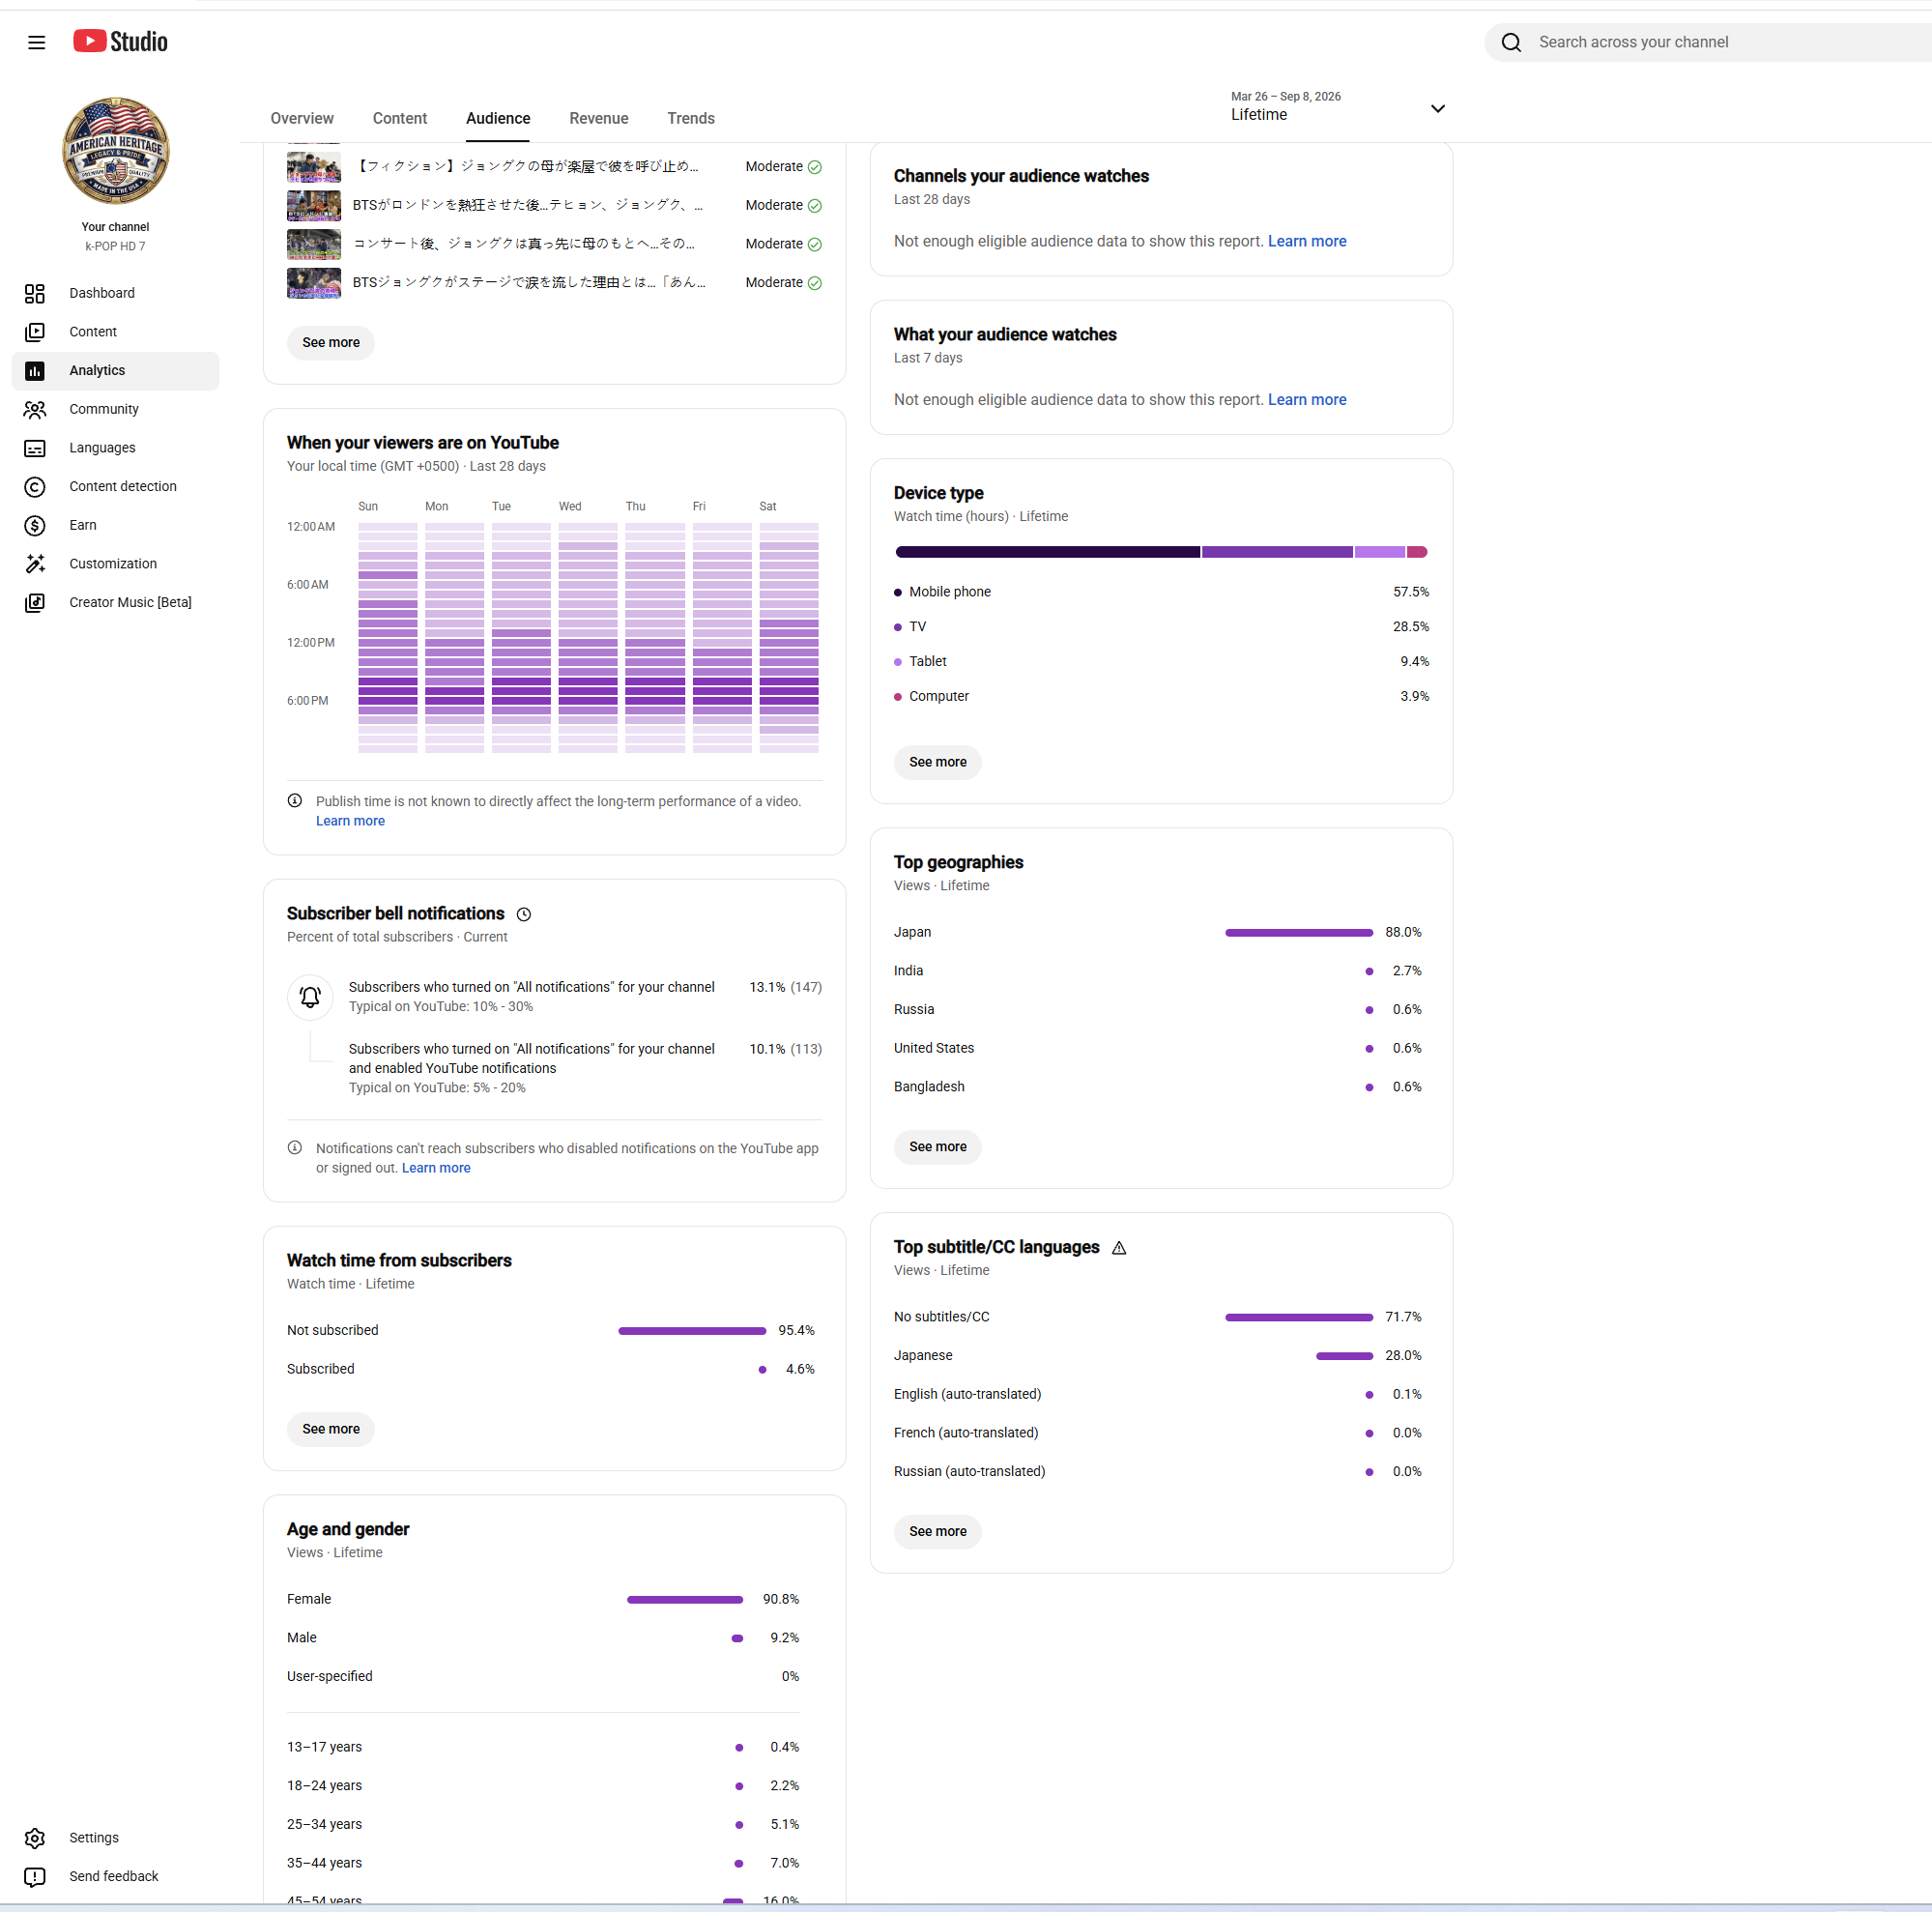Open the Customization wand icon

[35, 564]
